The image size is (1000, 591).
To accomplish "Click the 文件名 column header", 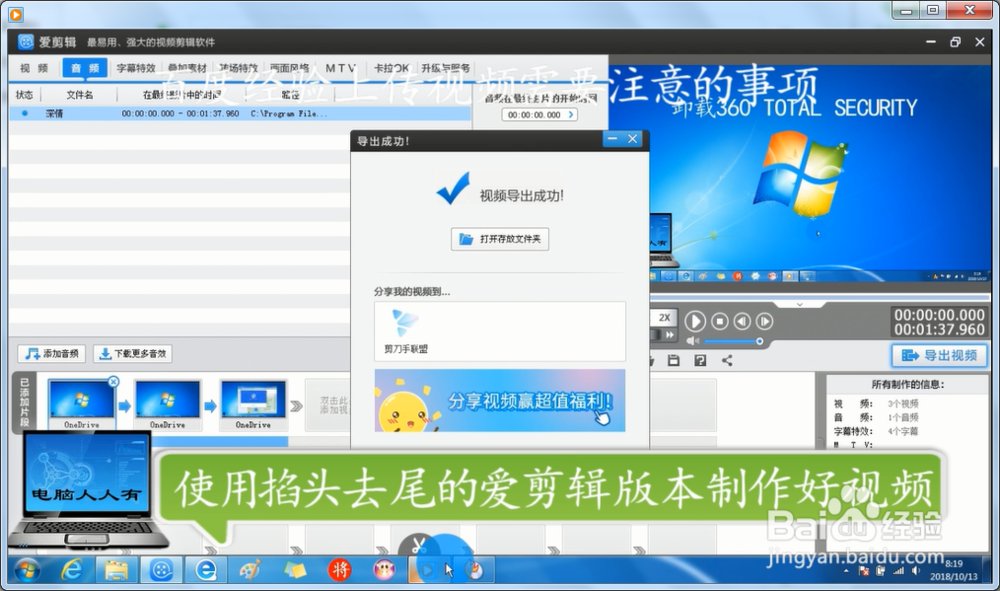I will [80, 95].
